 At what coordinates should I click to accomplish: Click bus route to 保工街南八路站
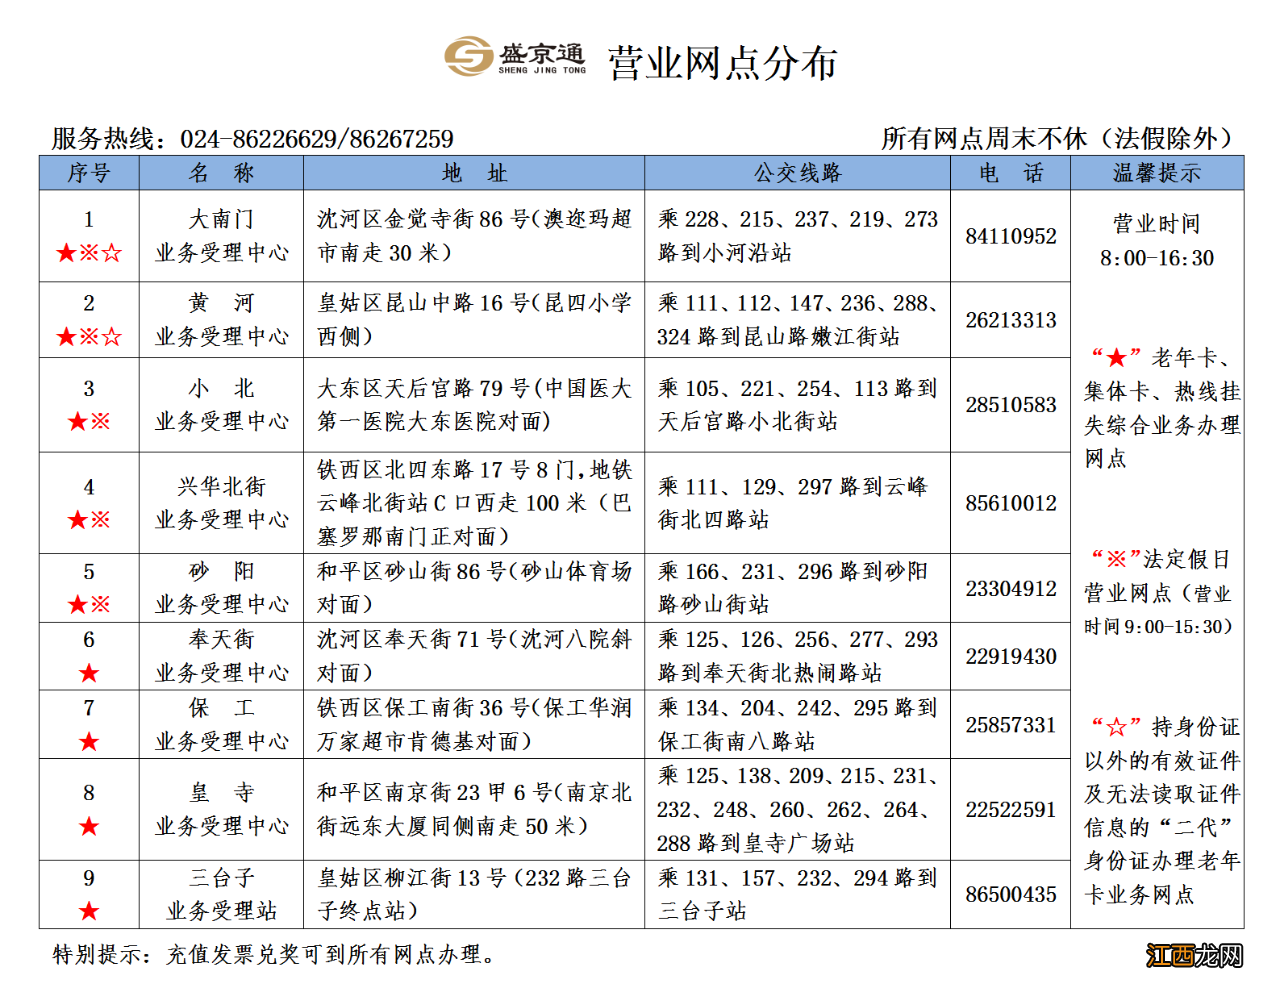[x=797, y=725]
